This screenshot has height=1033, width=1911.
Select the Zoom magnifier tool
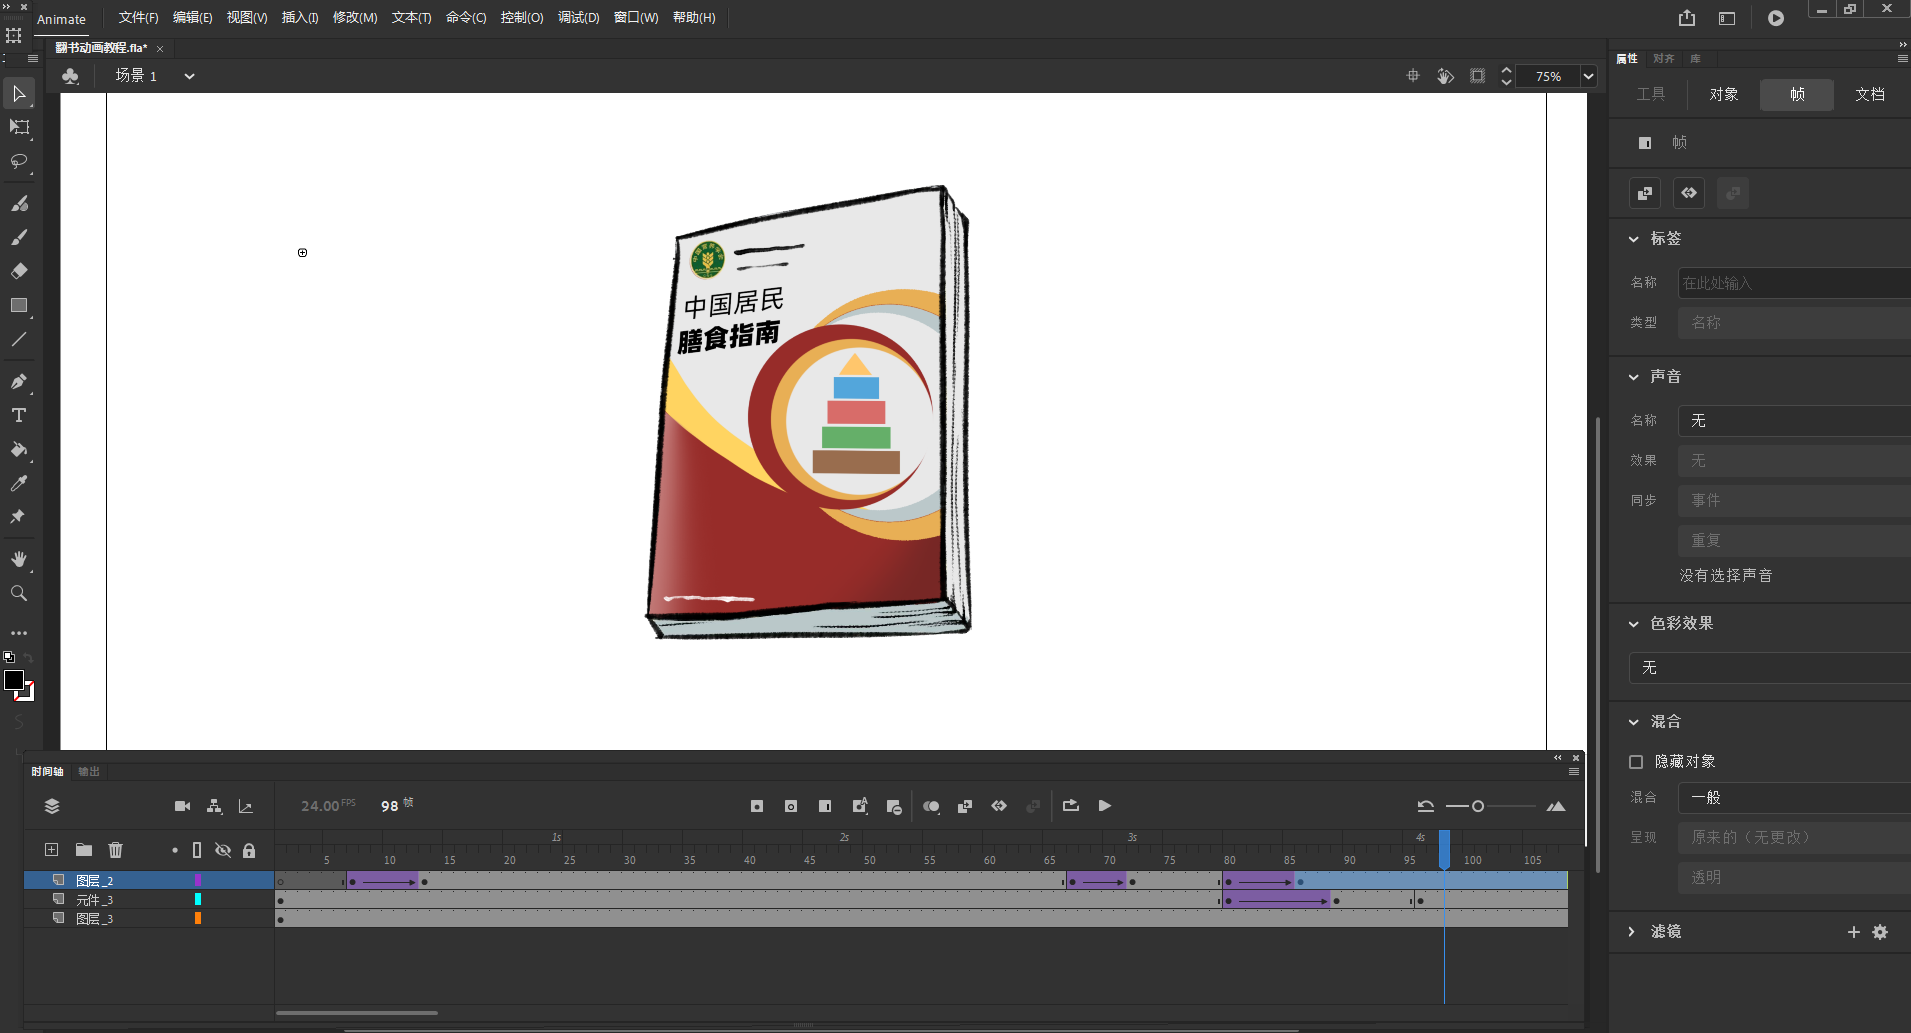(19, 593)
